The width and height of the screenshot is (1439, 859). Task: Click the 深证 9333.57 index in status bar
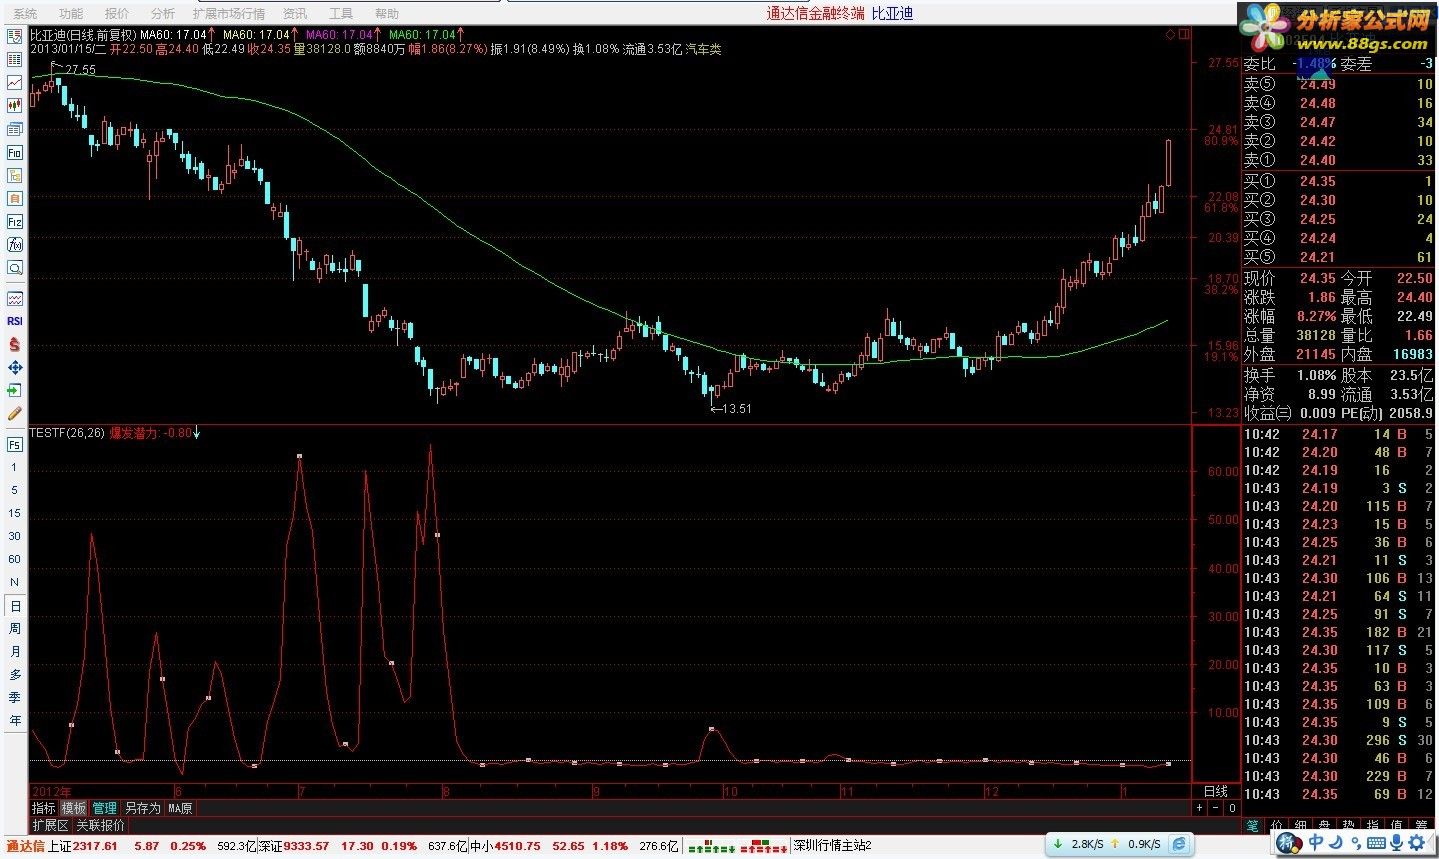(x=293, y=846)
